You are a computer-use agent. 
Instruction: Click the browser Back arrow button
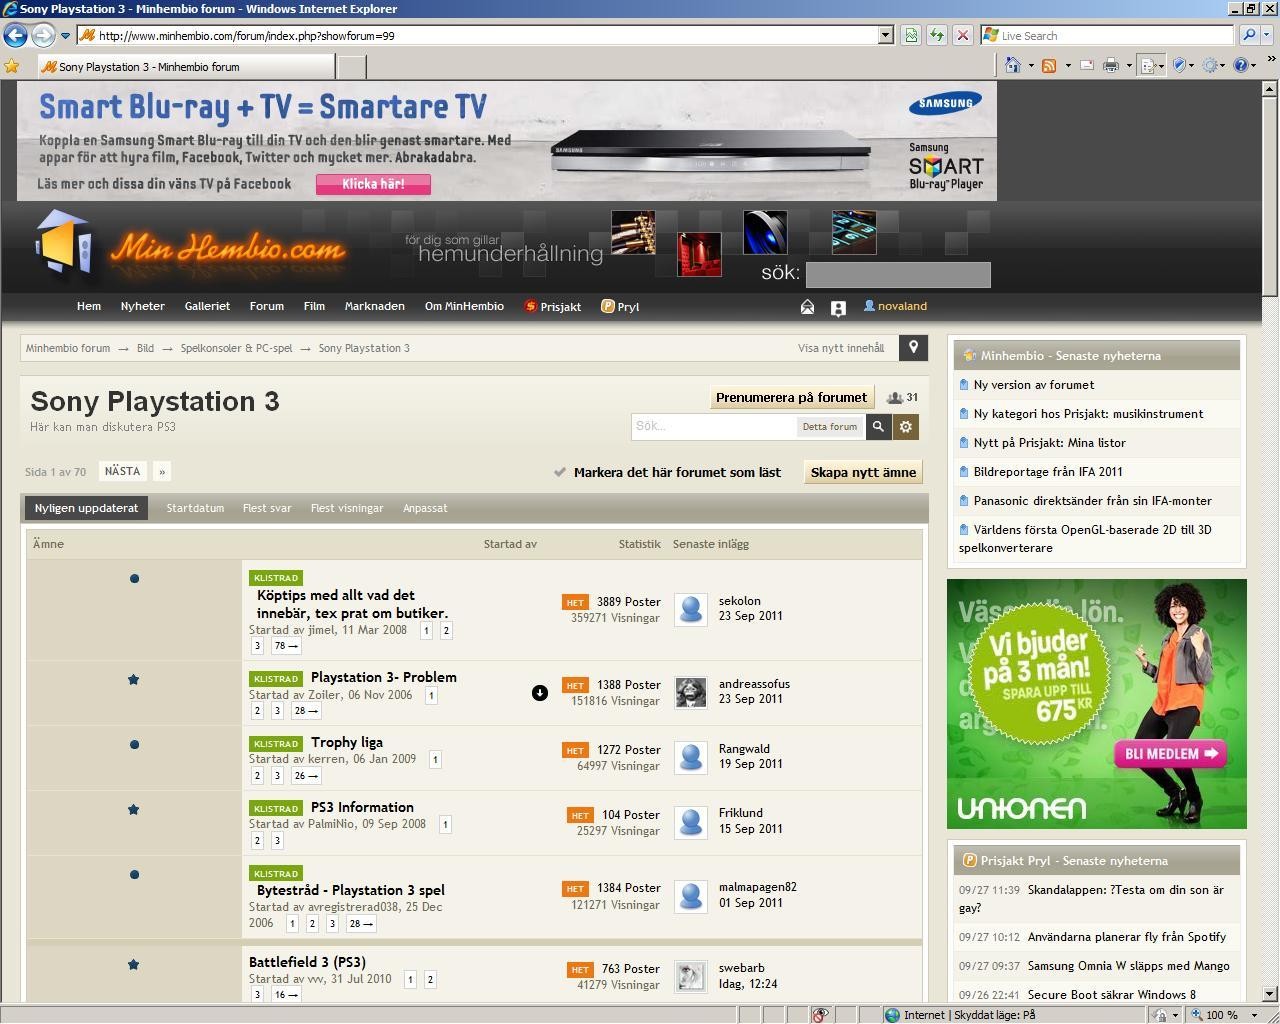16,35
